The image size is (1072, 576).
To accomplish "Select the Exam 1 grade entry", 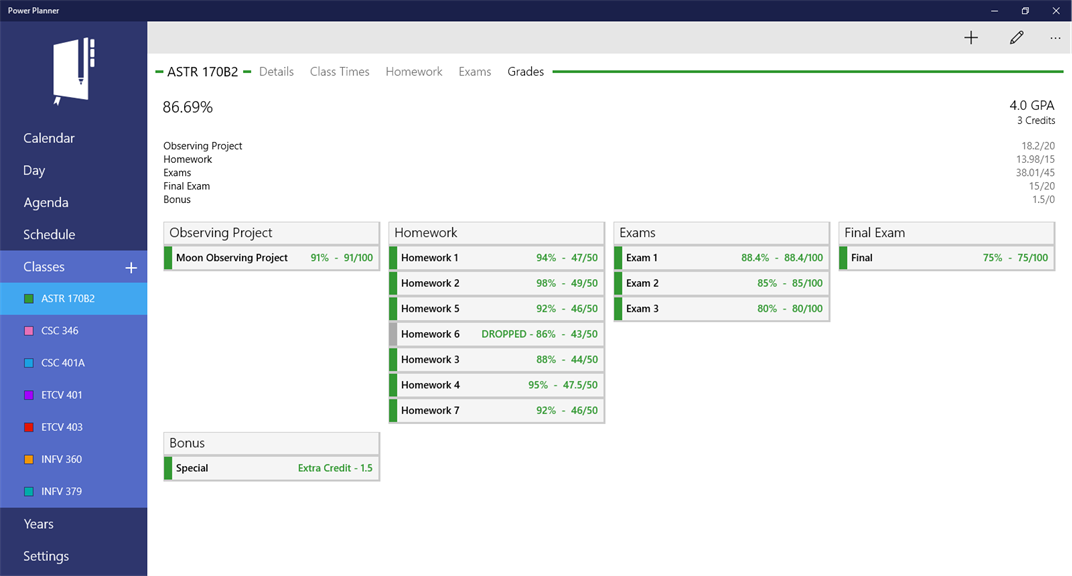I will pos(722,257).
